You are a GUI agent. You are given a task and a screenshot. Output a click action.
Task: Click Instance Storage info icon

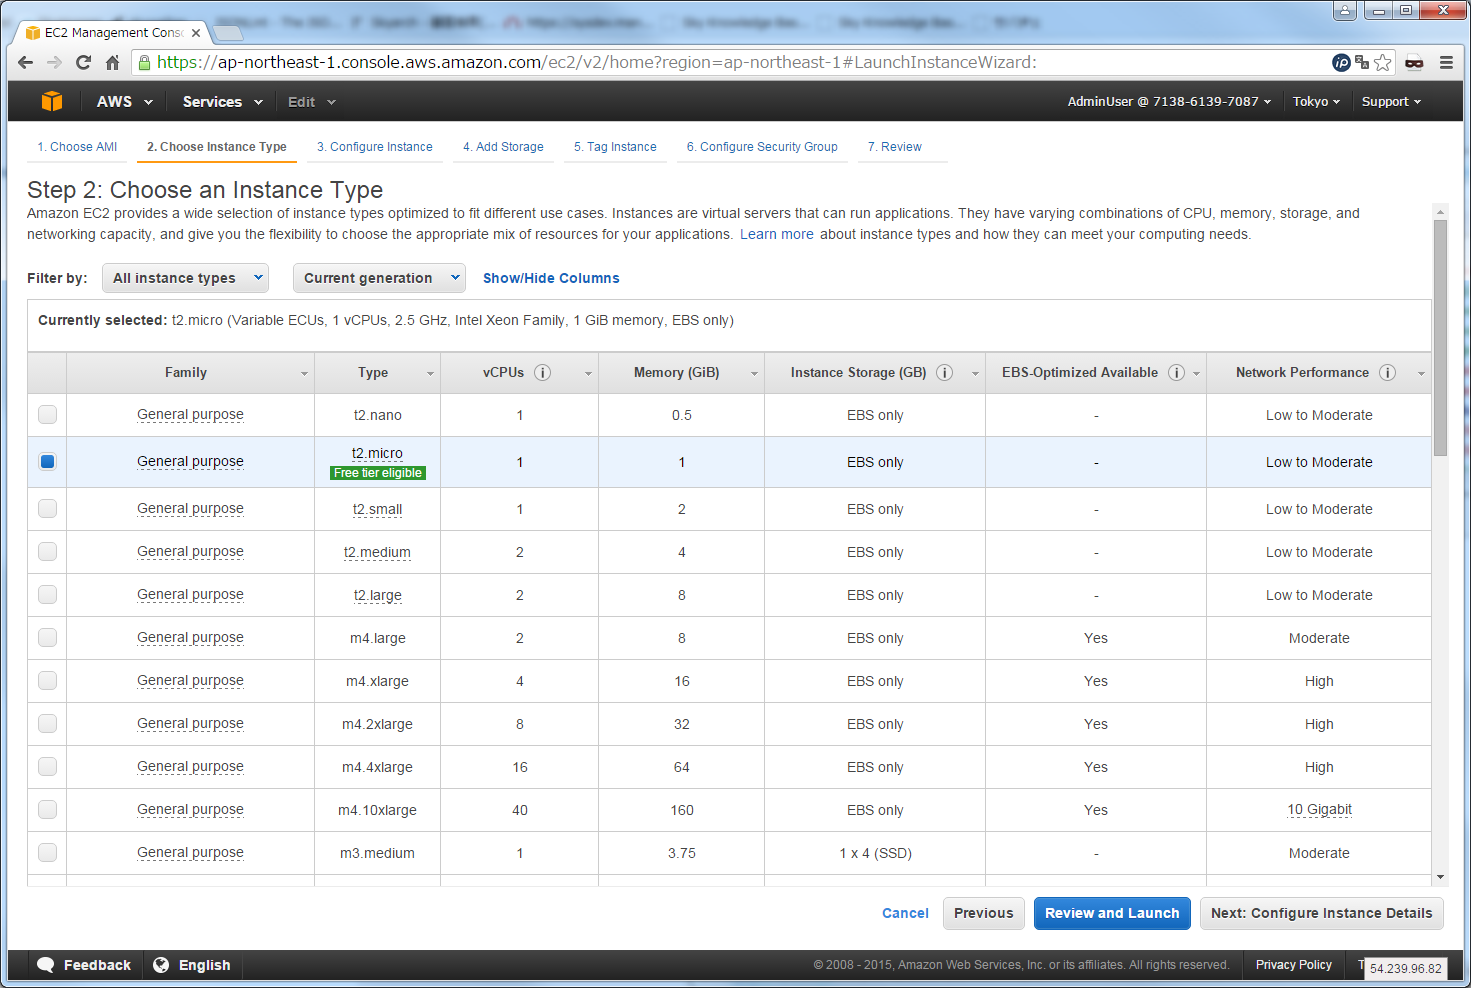(x=944, y=372)
